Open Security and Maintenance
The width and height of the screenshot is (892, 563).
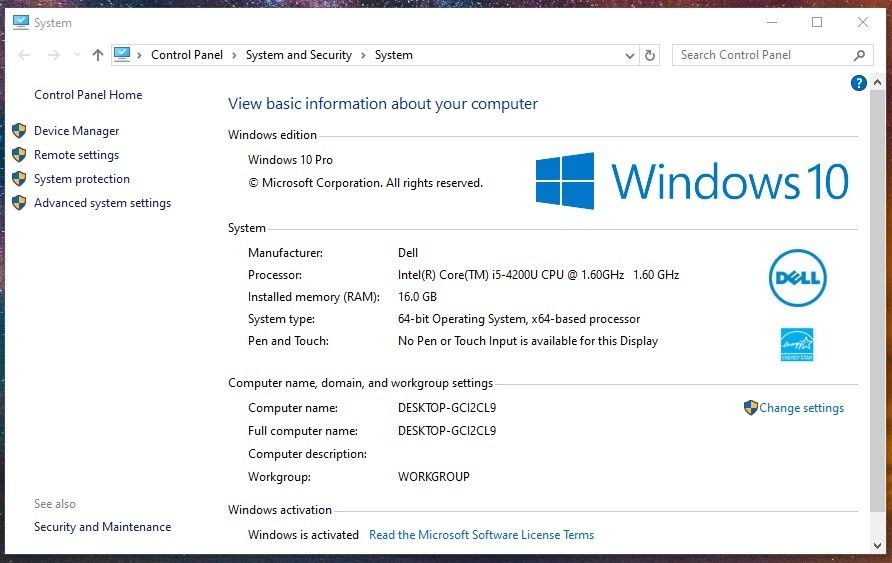pyautogui.click(x=102, y=527)
